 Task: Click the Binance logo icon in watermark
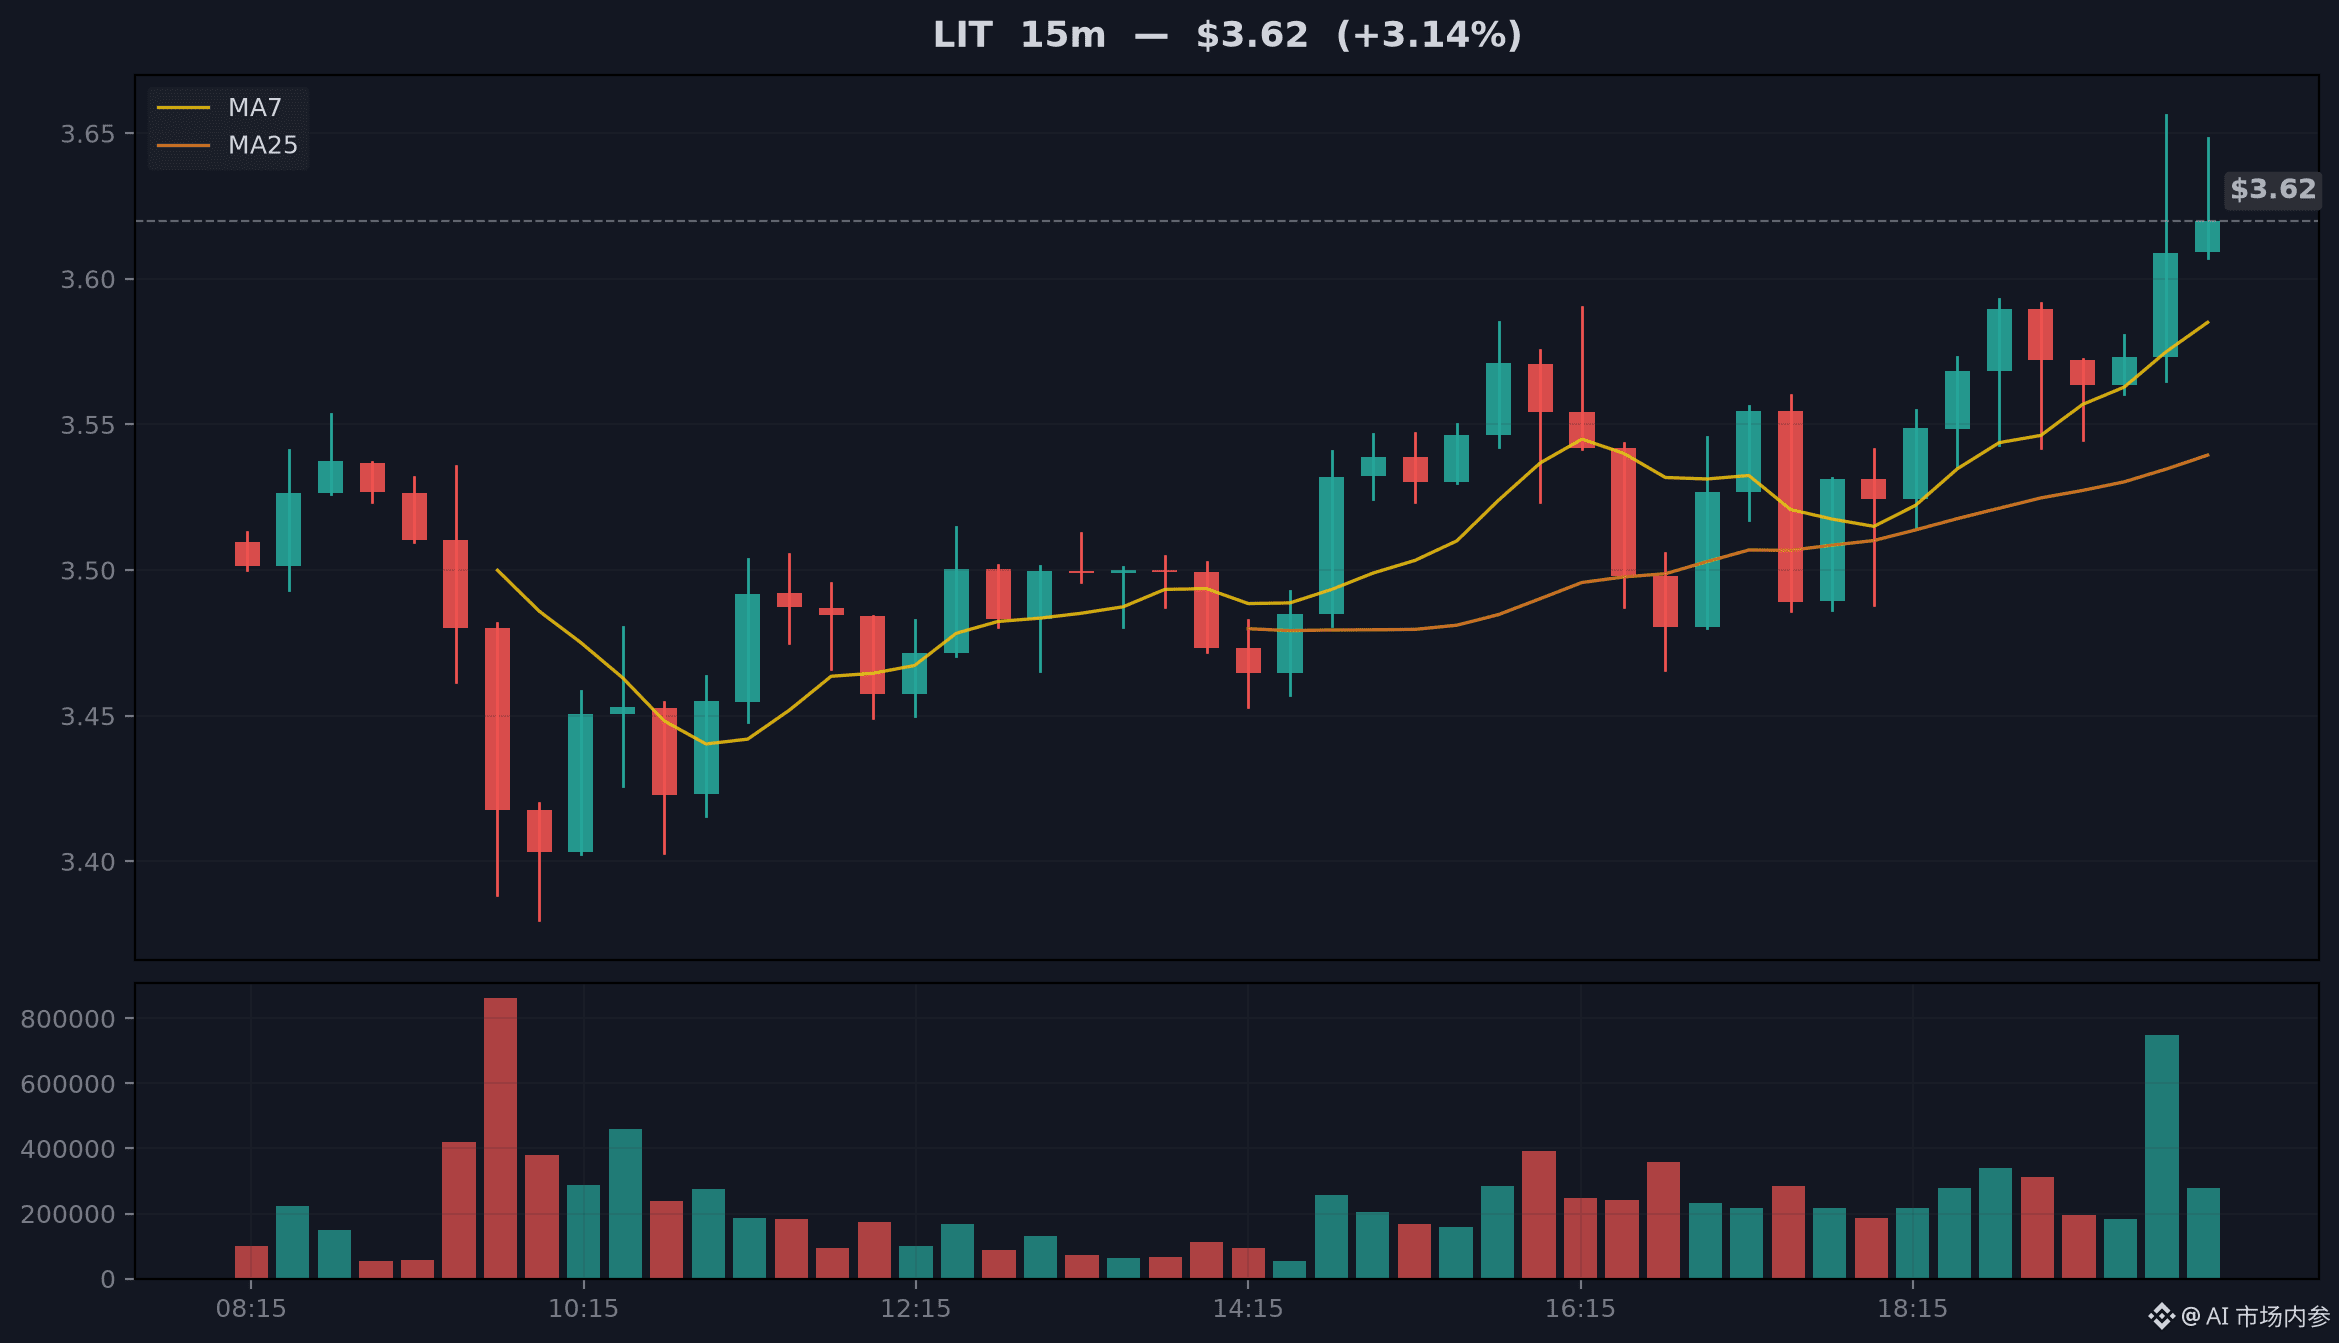(x=2161, y=1316)
